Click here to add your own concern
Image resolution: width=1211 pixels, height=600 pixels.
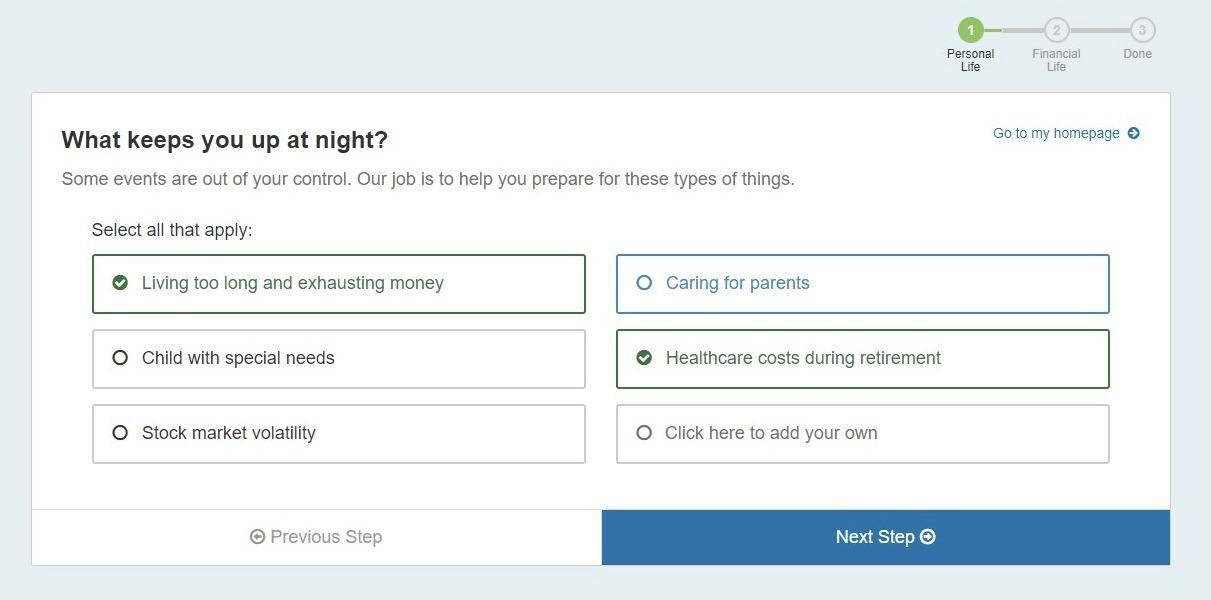click(x=862, y=434)
